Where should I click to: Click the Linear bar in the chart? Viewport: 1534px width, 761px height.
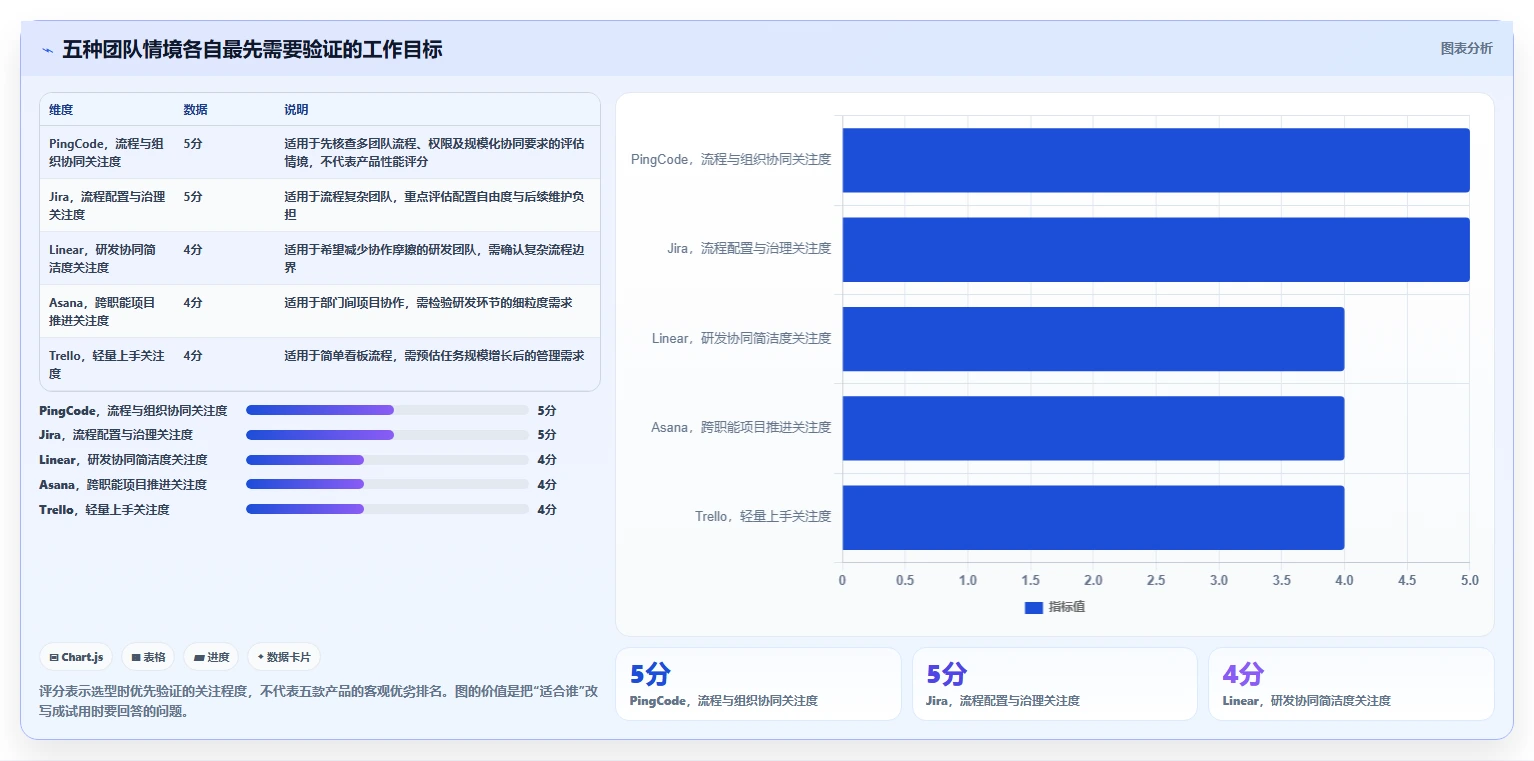[x=1093, y=339]
